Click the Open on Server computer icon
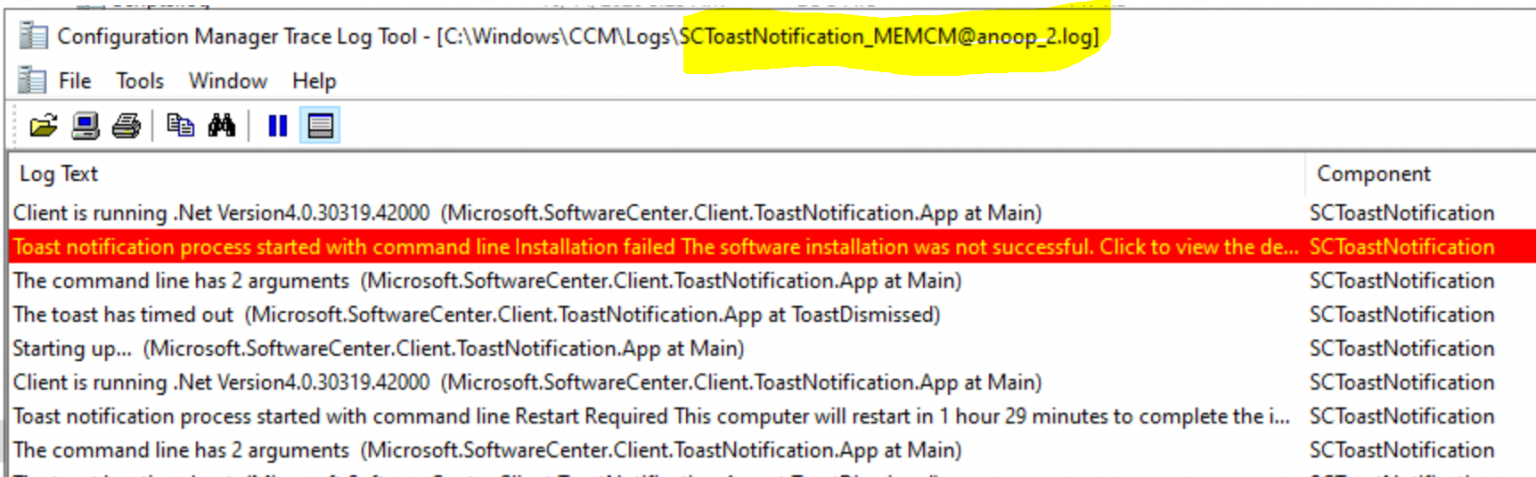 (x=85, y=126)
